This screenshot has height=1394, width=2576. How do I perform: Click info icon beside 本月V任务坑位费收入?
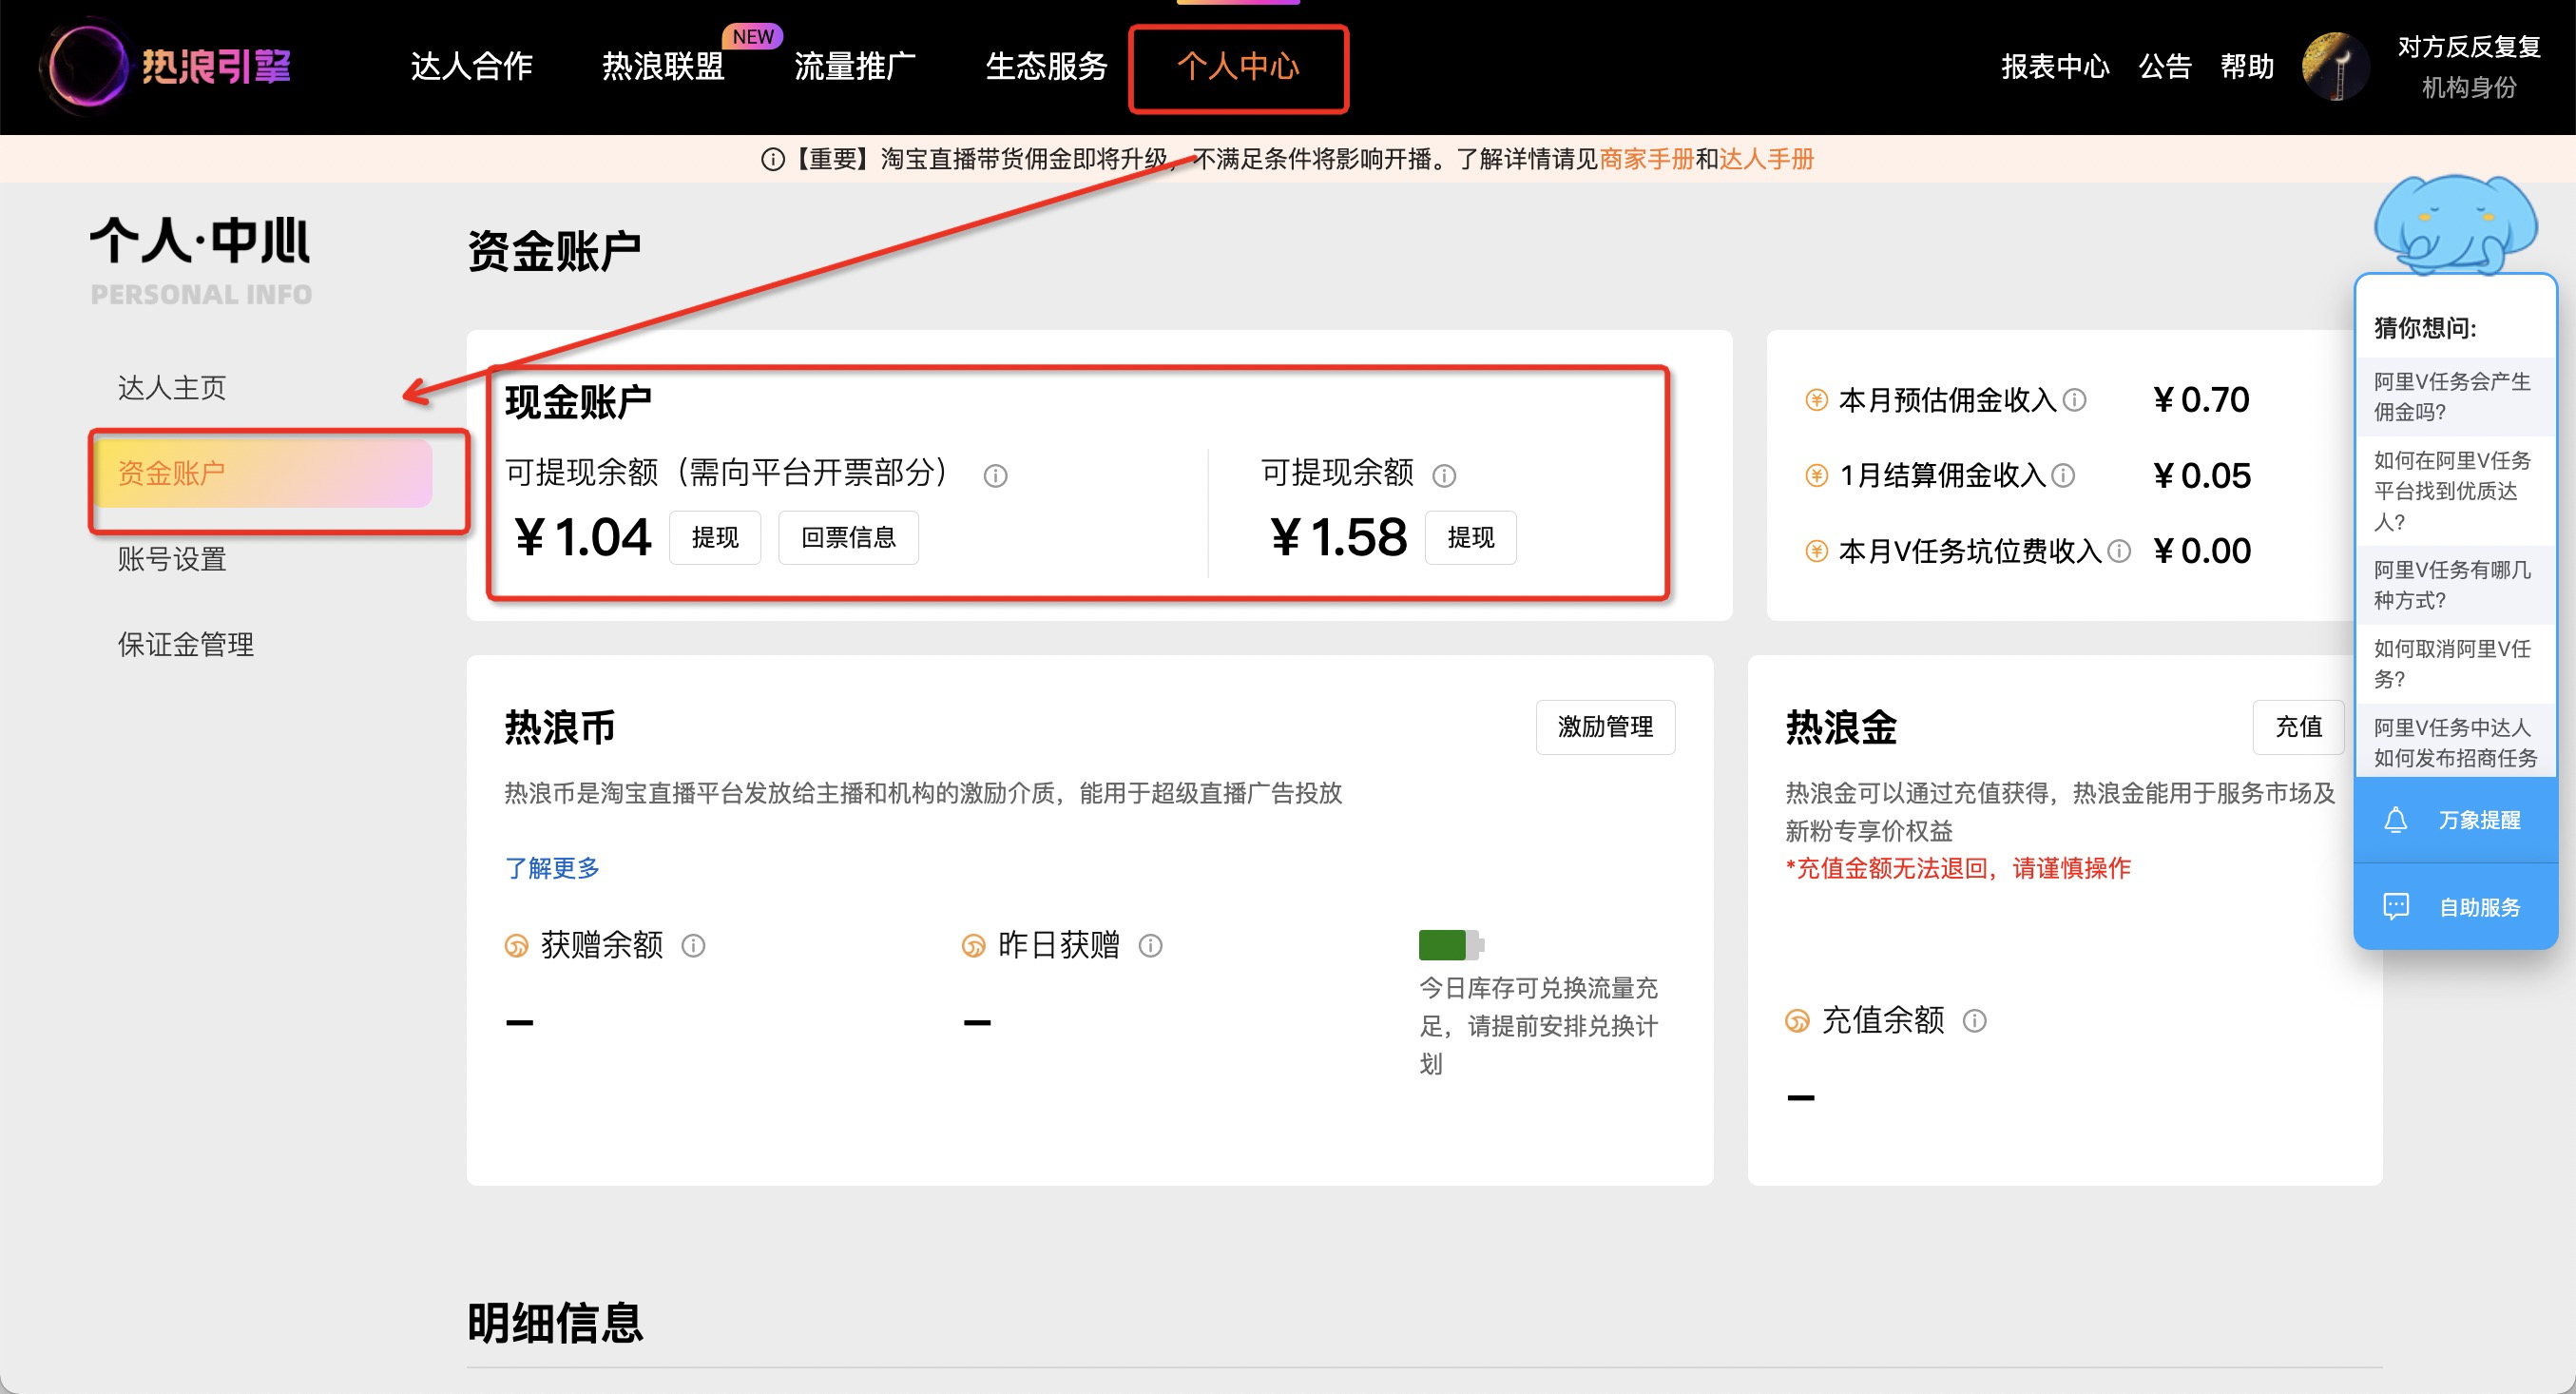[x=2119, y=551]
